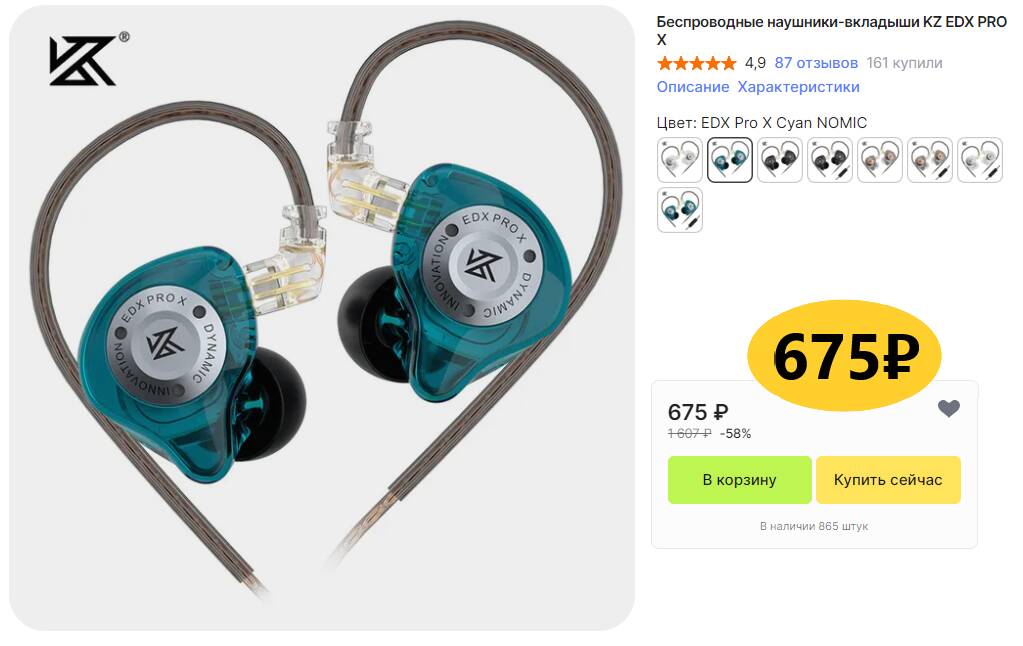The height and width of the screenshot is (646, 1023).
Task: Select the sixth beige swatch with mic
Action: click(x=930, y=160)
